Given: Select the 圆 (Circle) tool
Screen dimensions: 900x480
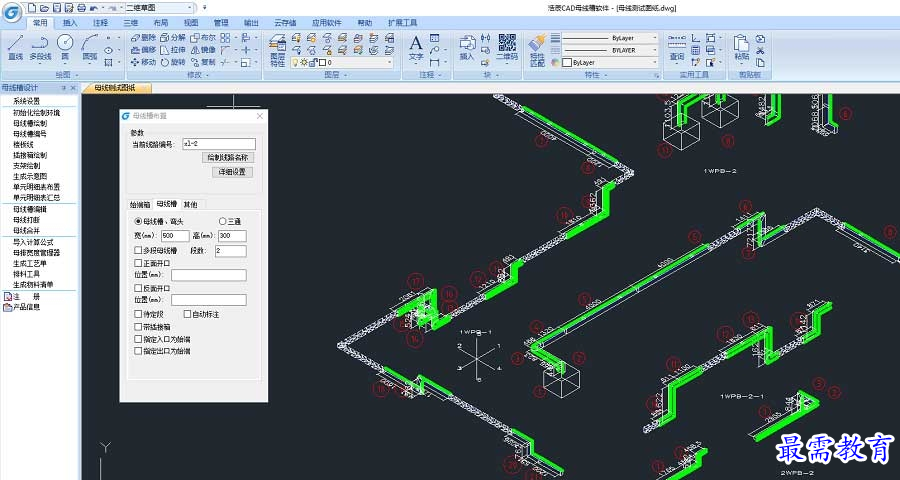Looking at the screenshot, I should [x=65, y=47].
